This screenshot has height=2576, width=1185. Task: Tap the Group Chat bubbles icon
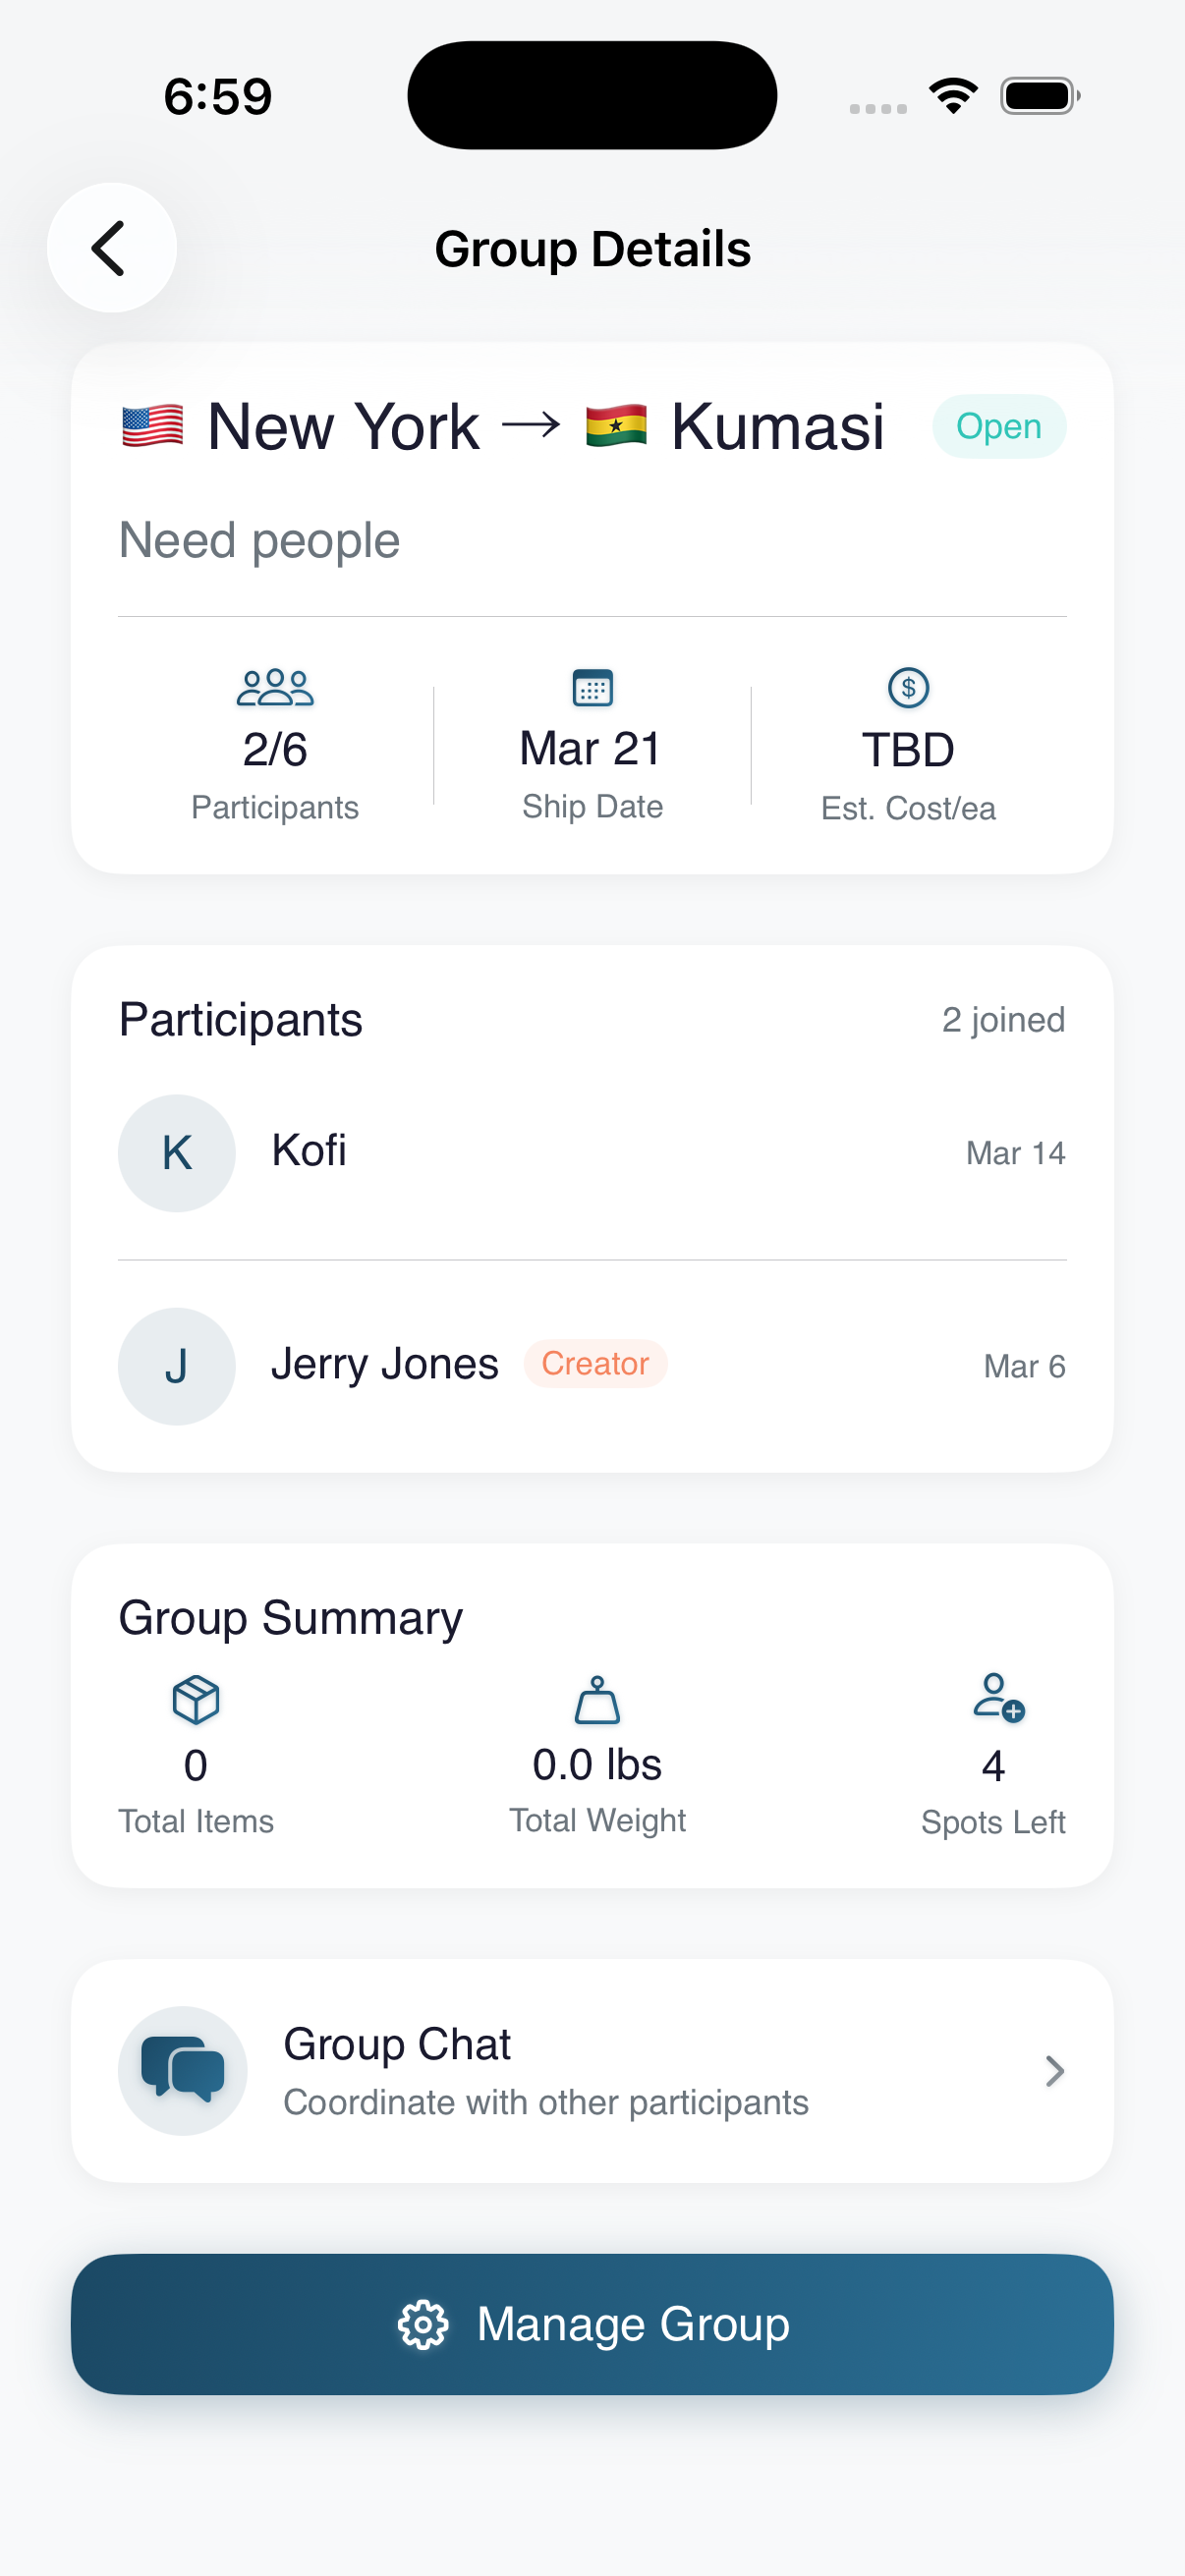[182, 2070]
